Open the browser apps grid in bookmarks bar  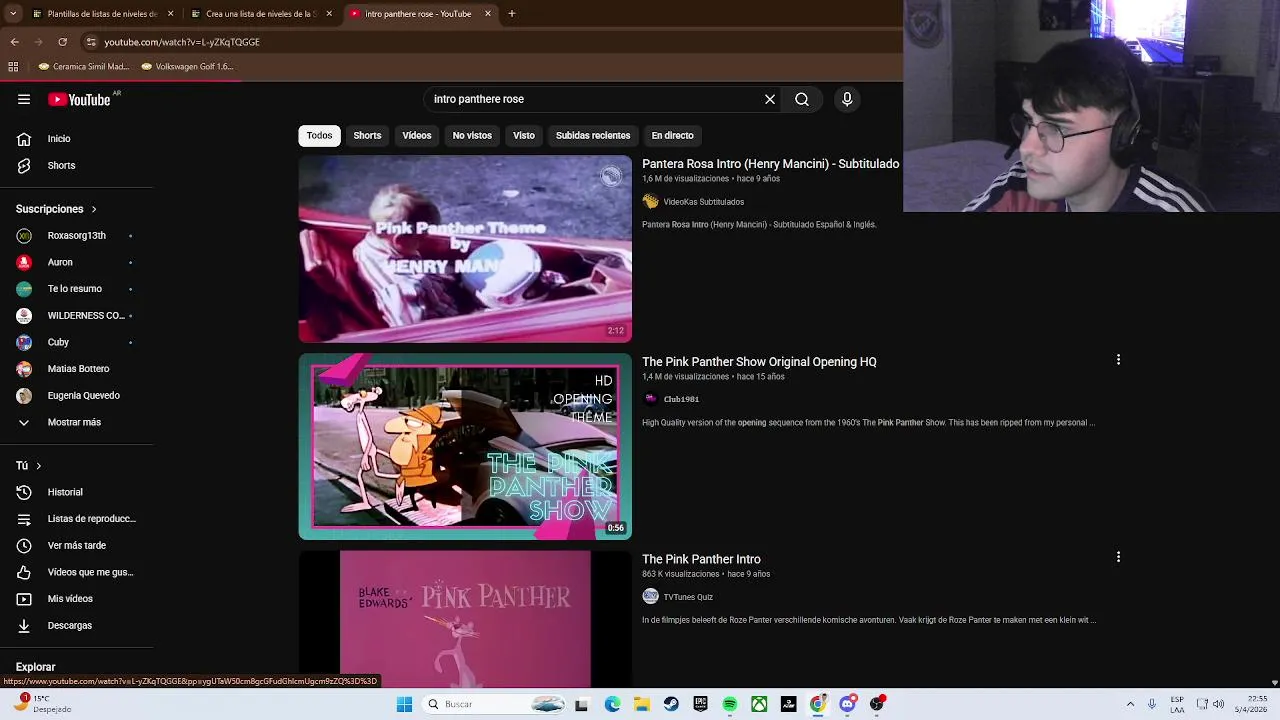[x=13, y=66]
